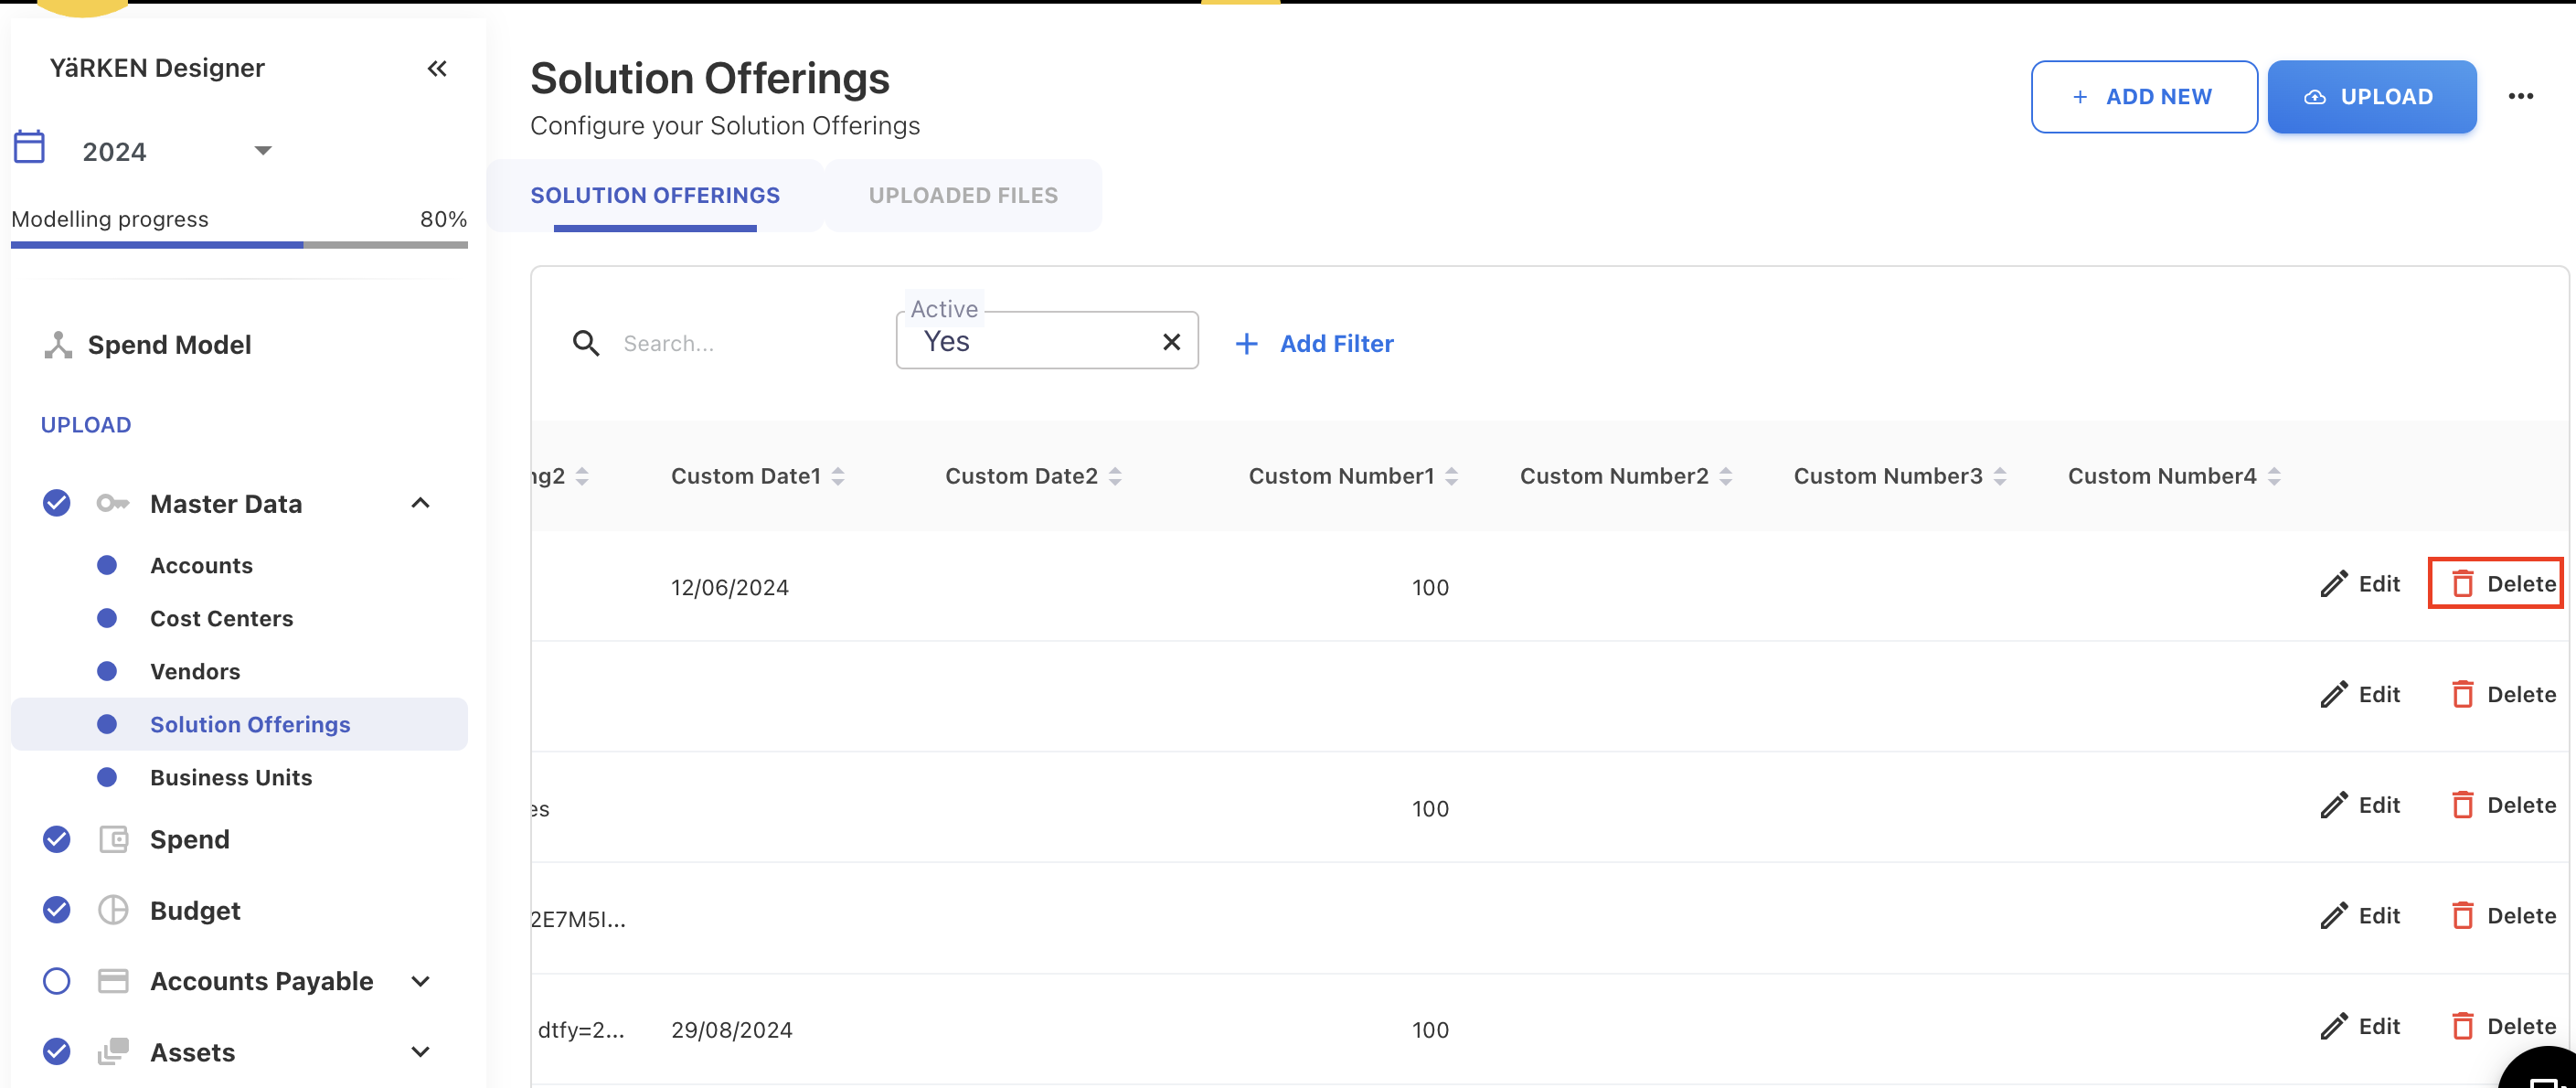Toggle the Budget completion checkmark
2576x1088 pixels.
tap(57, 910)
